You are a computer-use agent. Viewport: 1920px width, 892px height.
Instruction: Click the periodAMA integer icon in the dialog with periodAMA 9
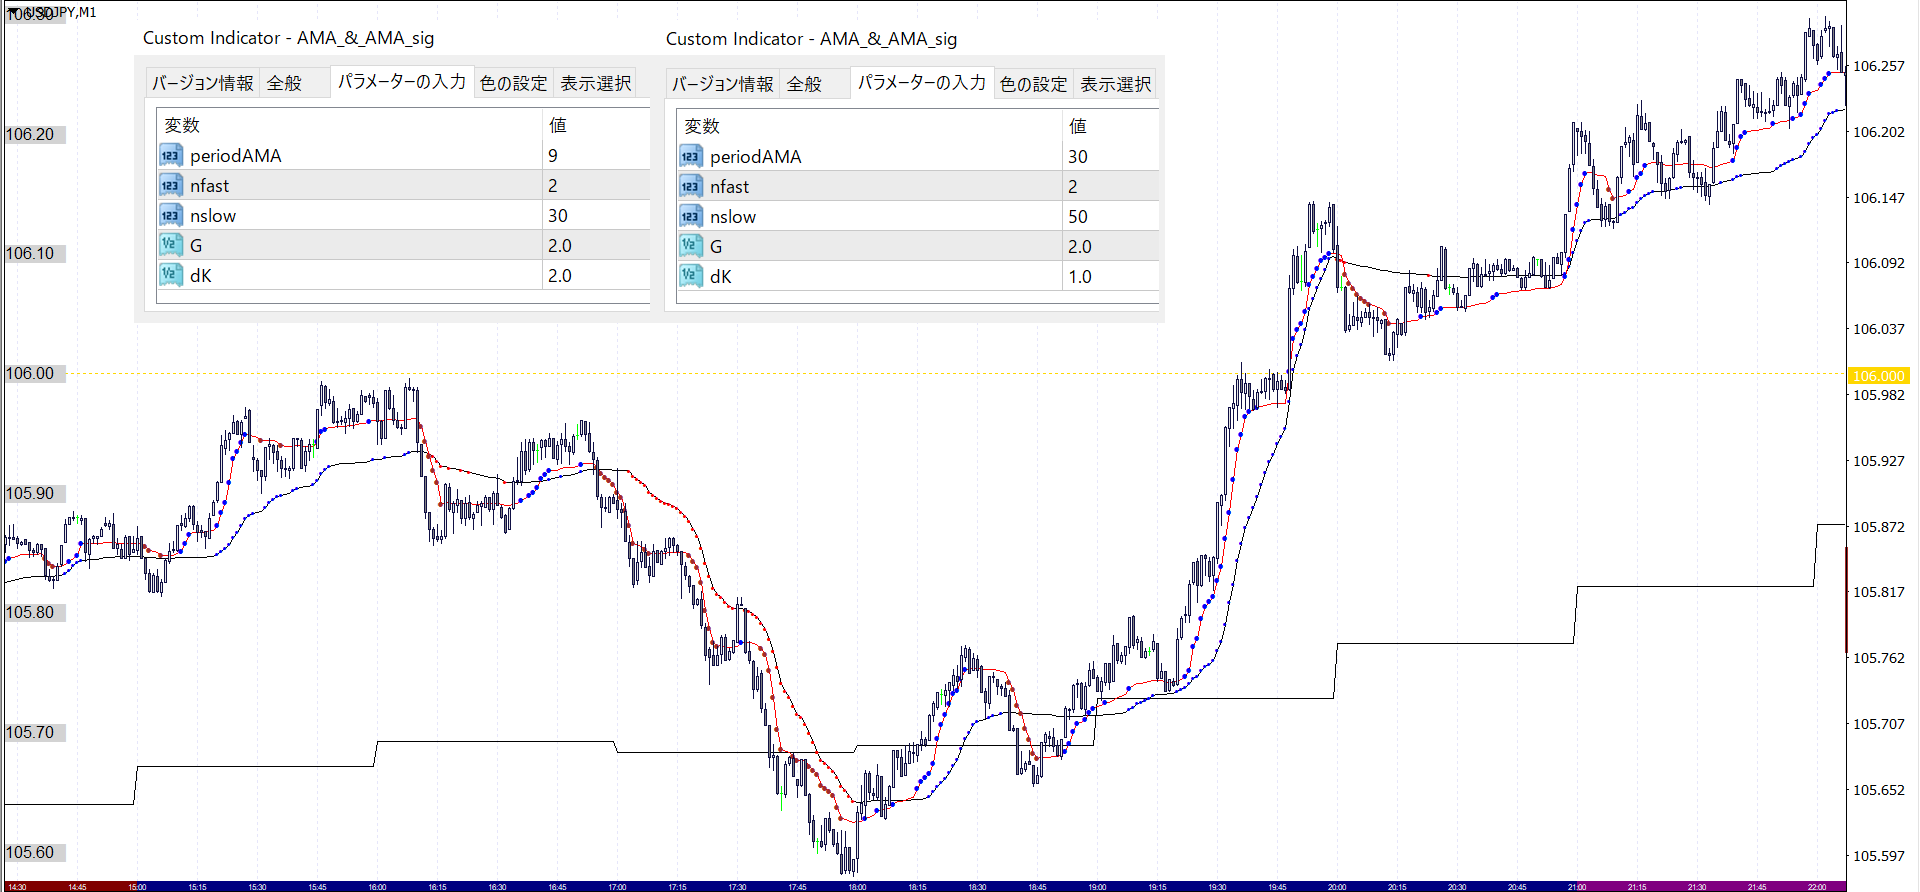(x=170, y=155)
